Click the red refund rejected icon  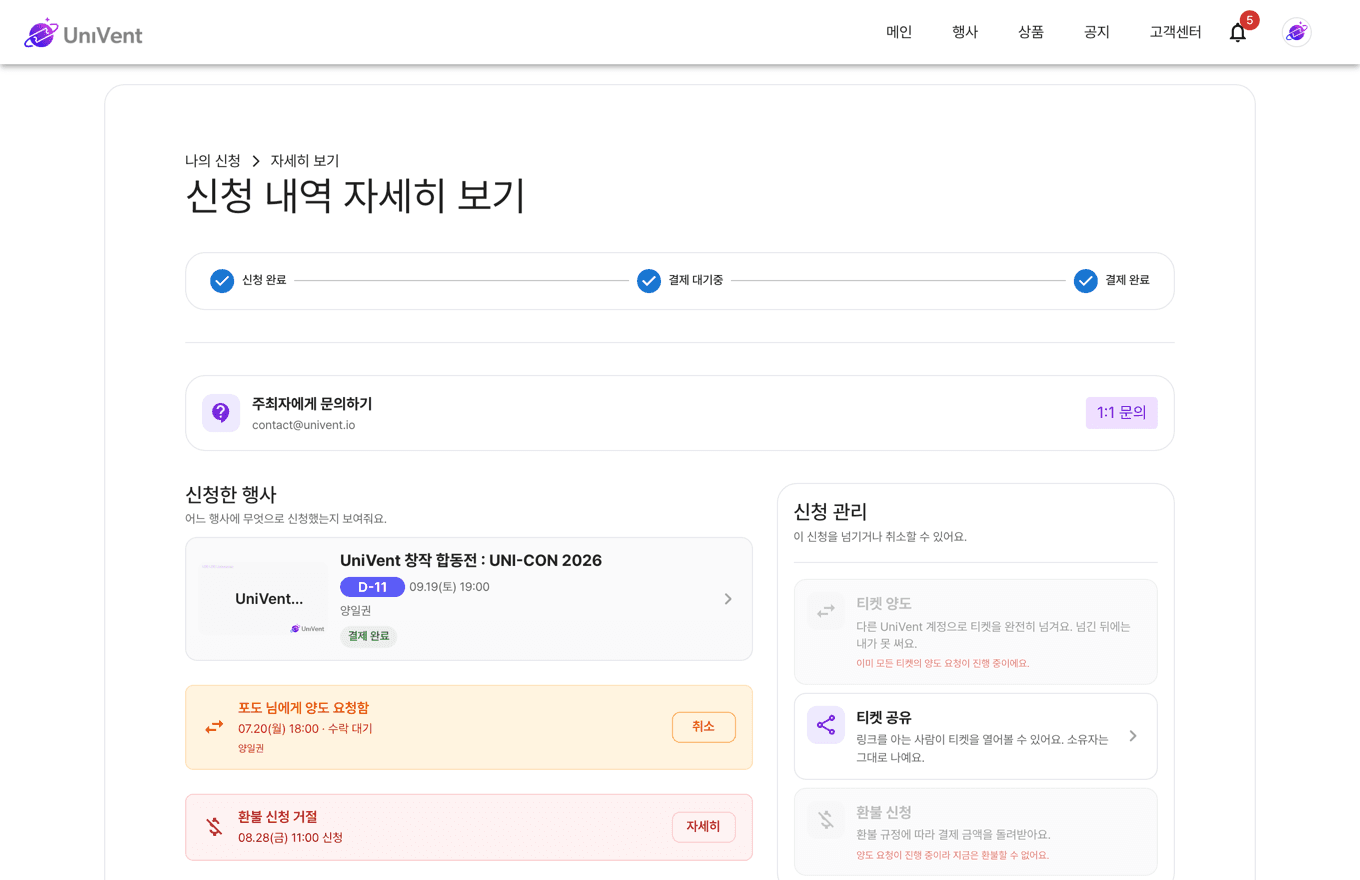(x=214, y=827)
